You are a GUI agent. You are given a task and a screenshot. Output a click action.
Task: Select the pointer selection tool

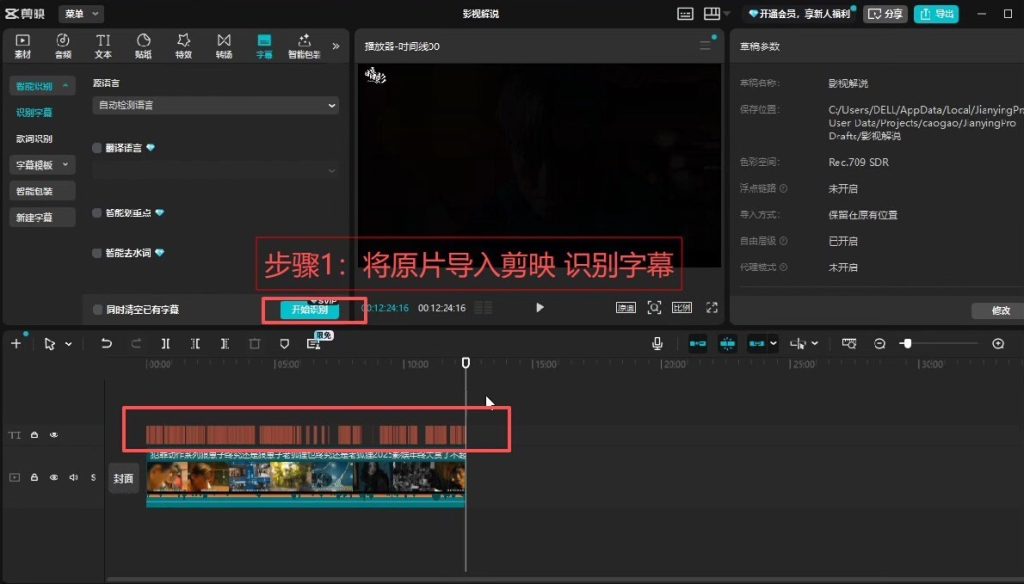(x=50, y=344)
